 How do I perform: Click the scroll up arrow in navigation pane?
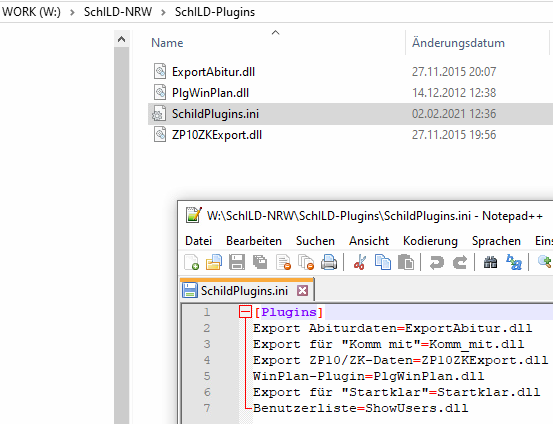(122, 40)
